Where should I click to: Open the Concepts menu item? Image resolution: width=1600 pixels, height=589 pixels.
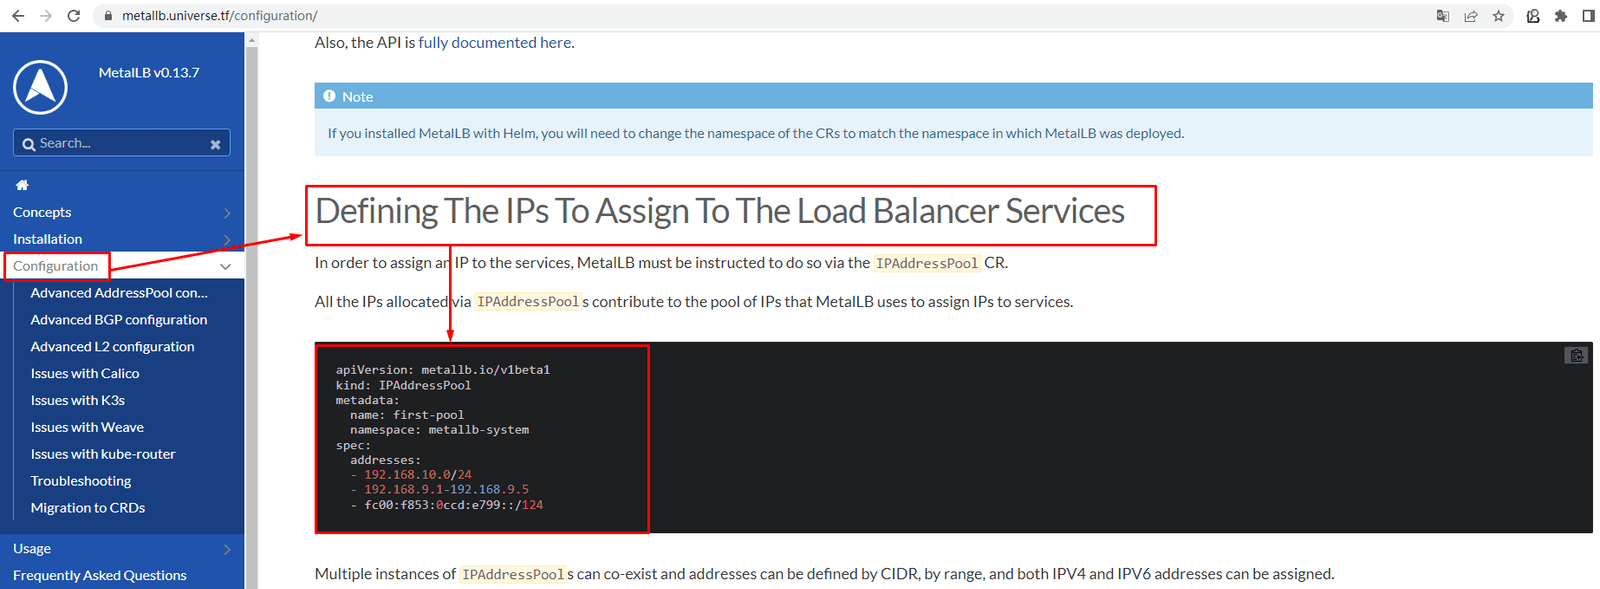pyautogui.click(x=42, y=212)
